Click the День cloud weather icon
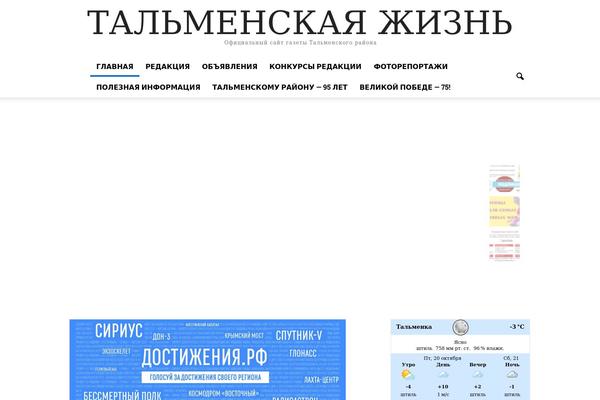The image size is (600, 400). coord(443,375)
